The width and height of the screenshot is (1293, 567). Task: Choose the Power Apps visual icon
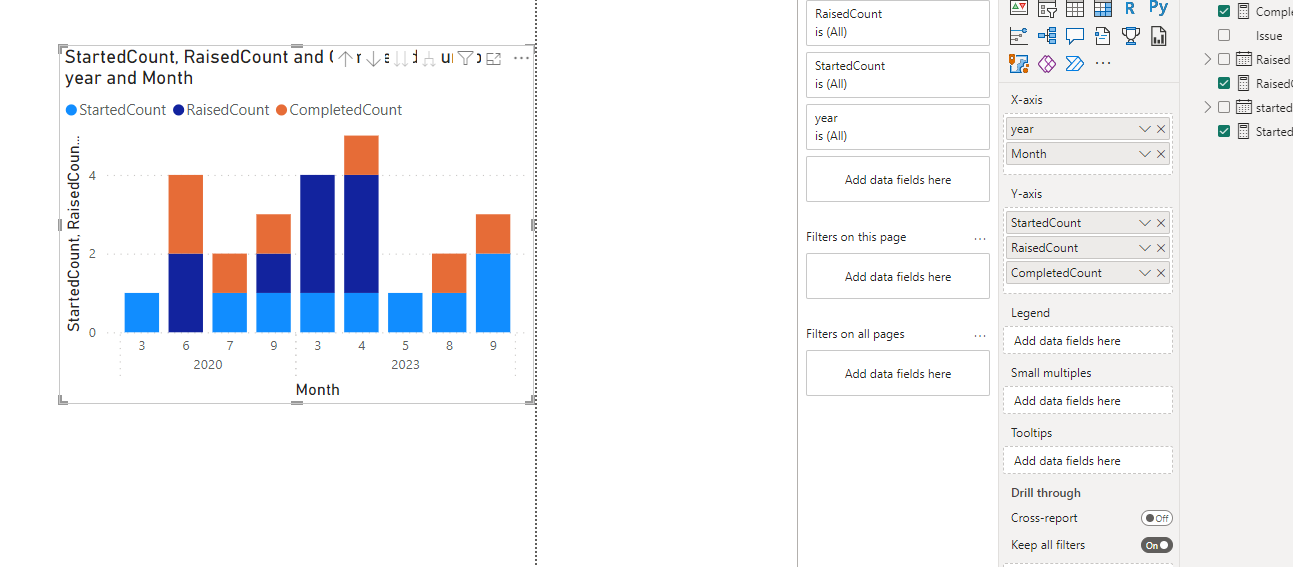(x=1047, y=64)
